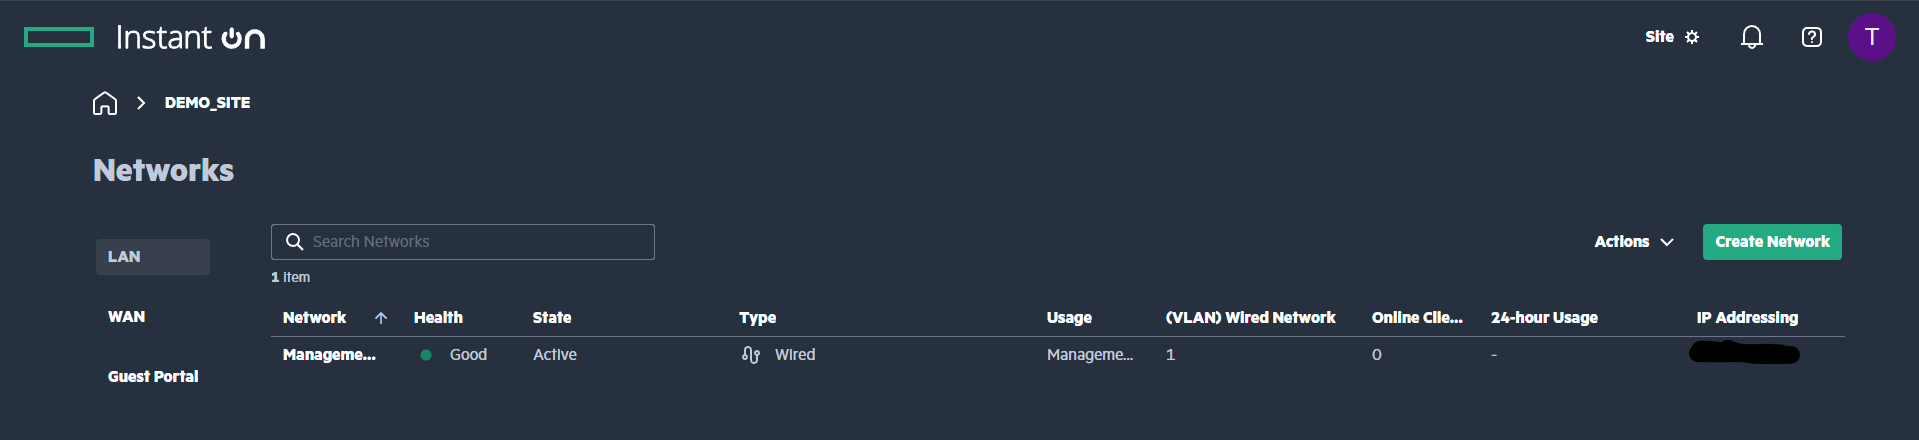This screenshot has width=1919, height=440.
Task: Switch to the WAN tab
Action: pyautogui.click(x=127, y=317)
